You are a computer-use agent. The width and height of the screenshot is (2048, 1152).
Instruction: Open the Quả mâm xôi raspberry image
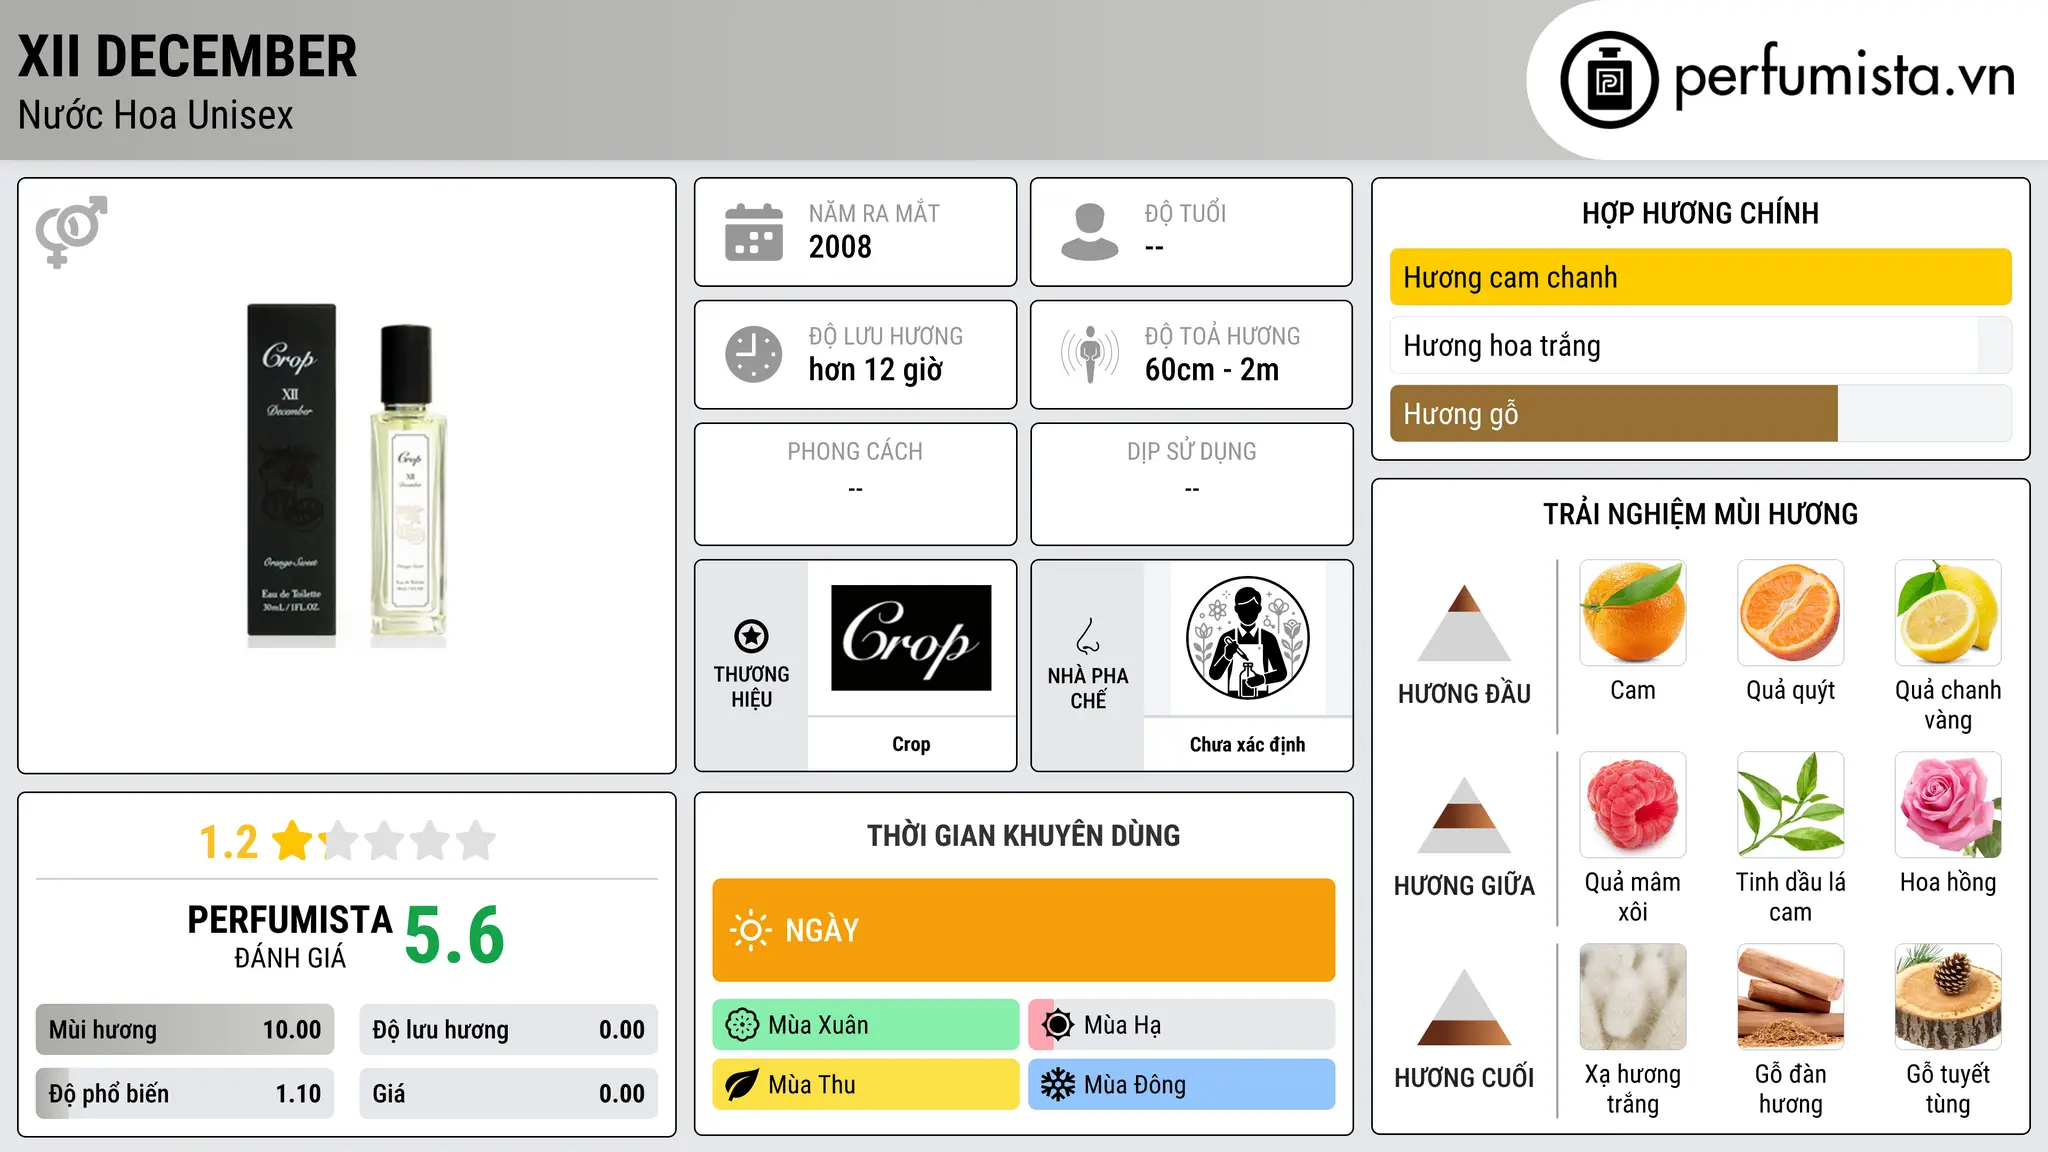[x=1633, y=805]
